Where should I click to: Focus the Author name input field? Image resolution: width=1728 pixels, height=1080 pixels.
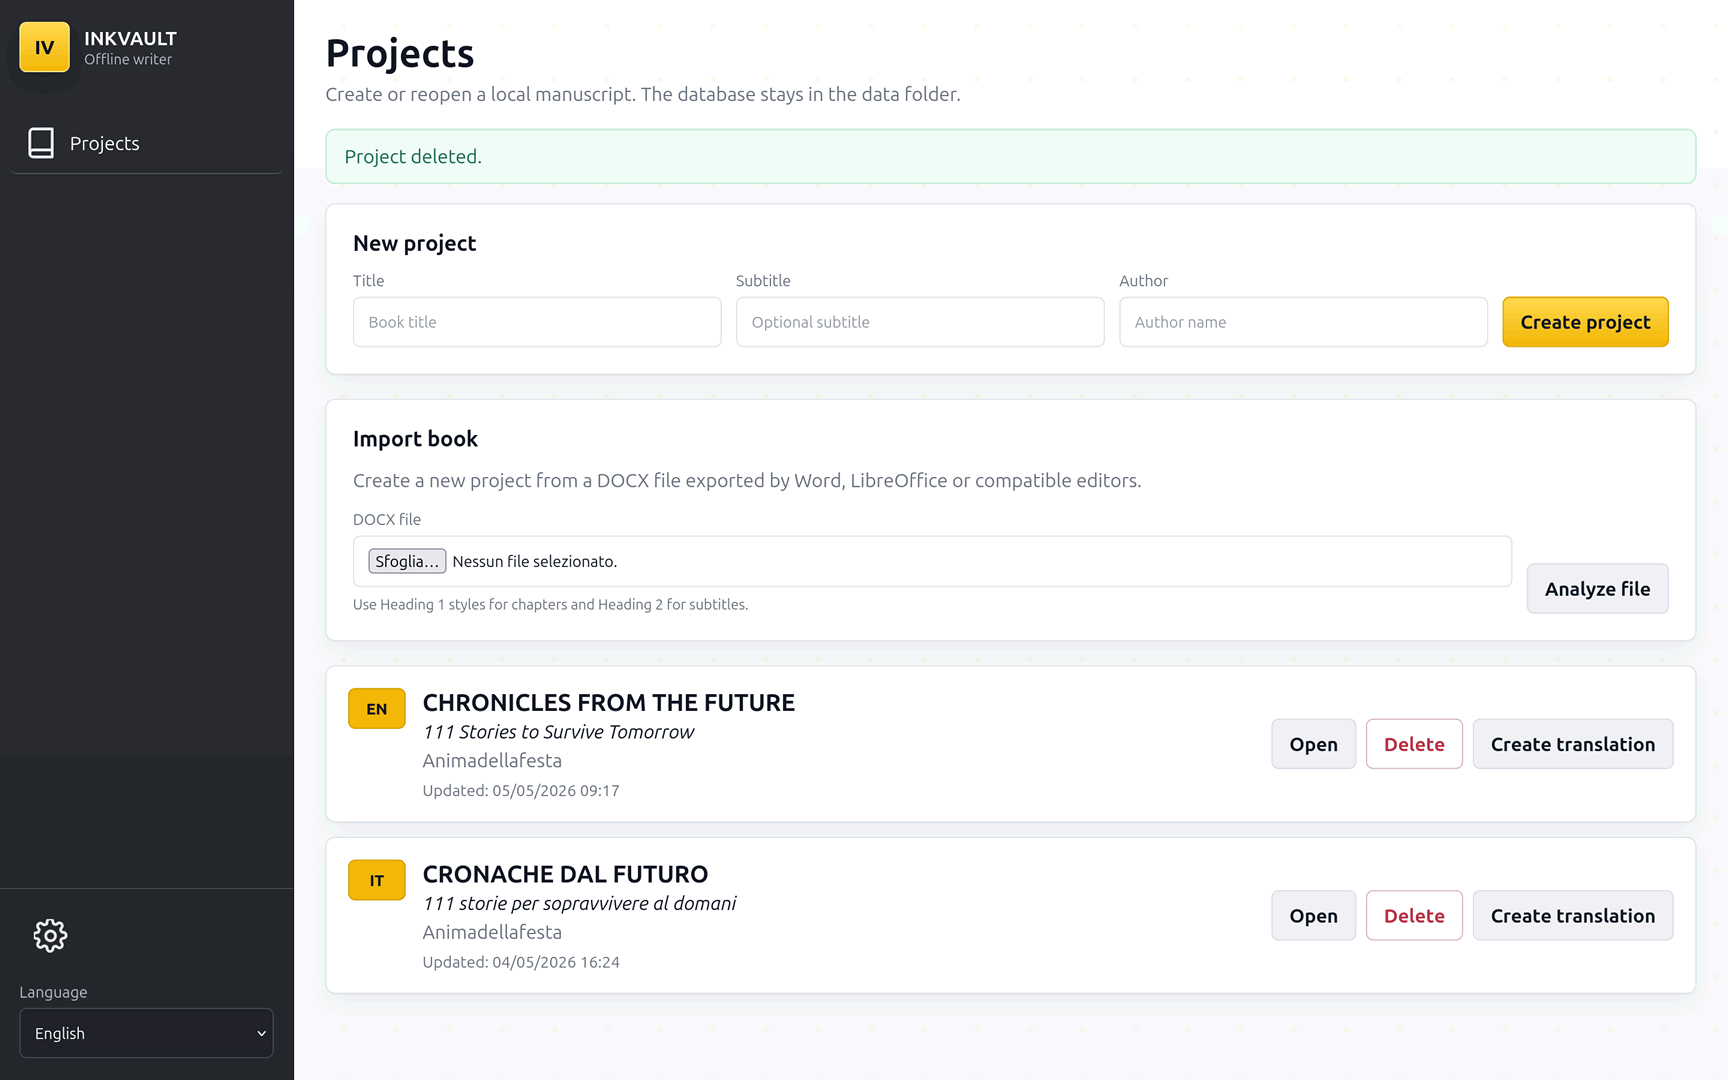[x=1303, y=322]
